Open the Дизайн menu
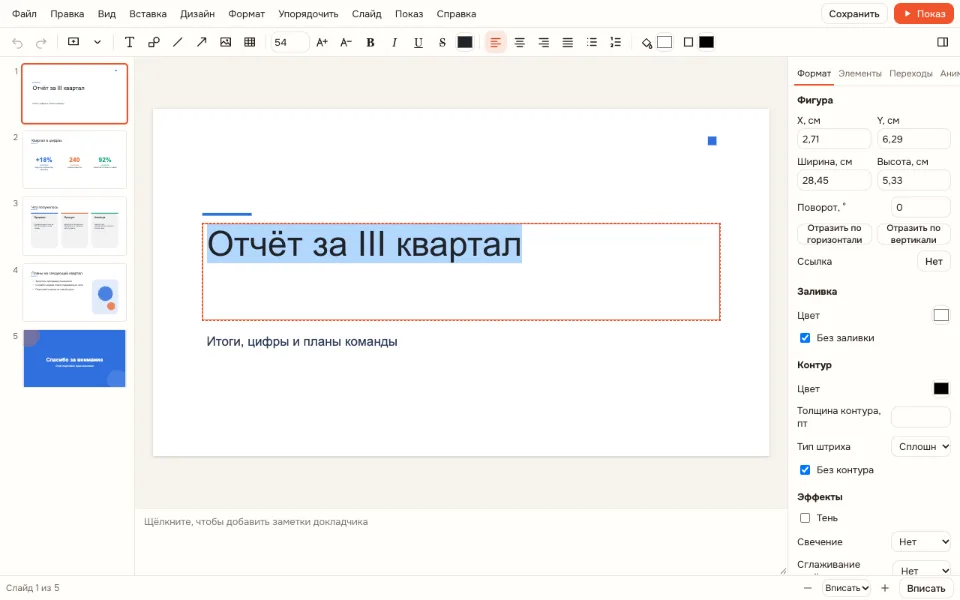 [197, 13]
